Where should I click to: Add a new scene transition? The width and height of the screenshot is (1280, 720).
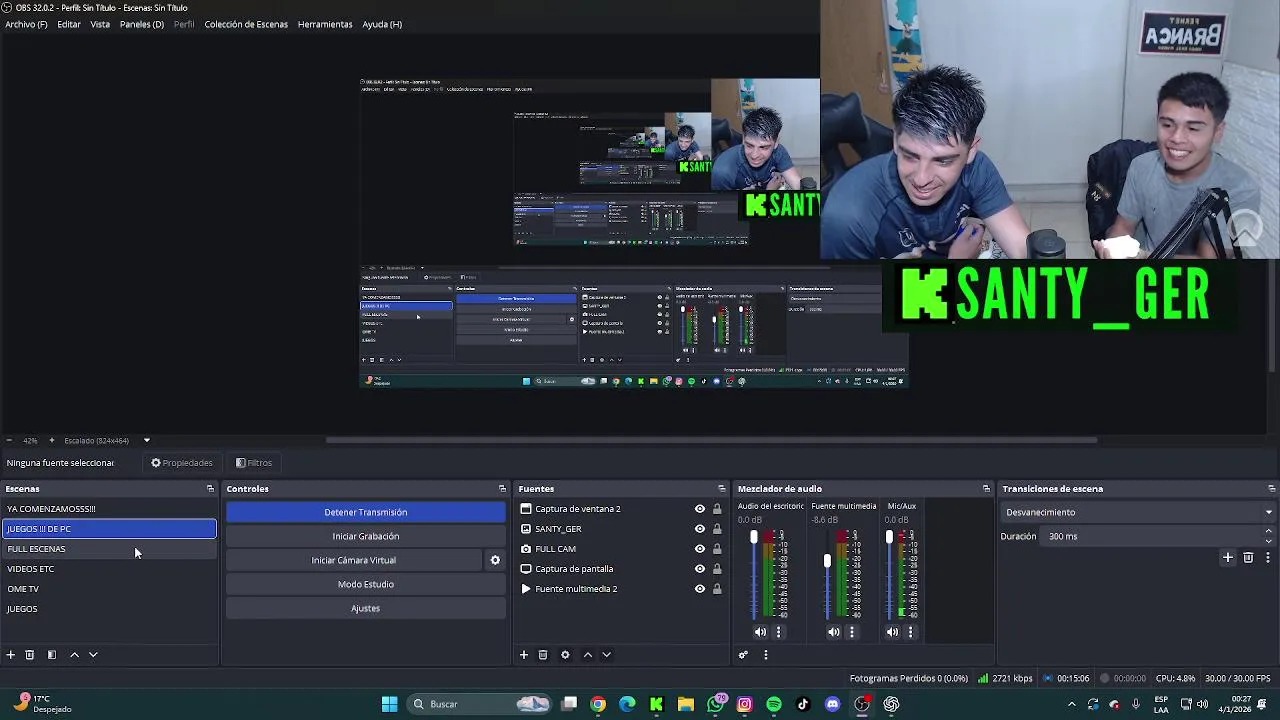(1228, 558)
